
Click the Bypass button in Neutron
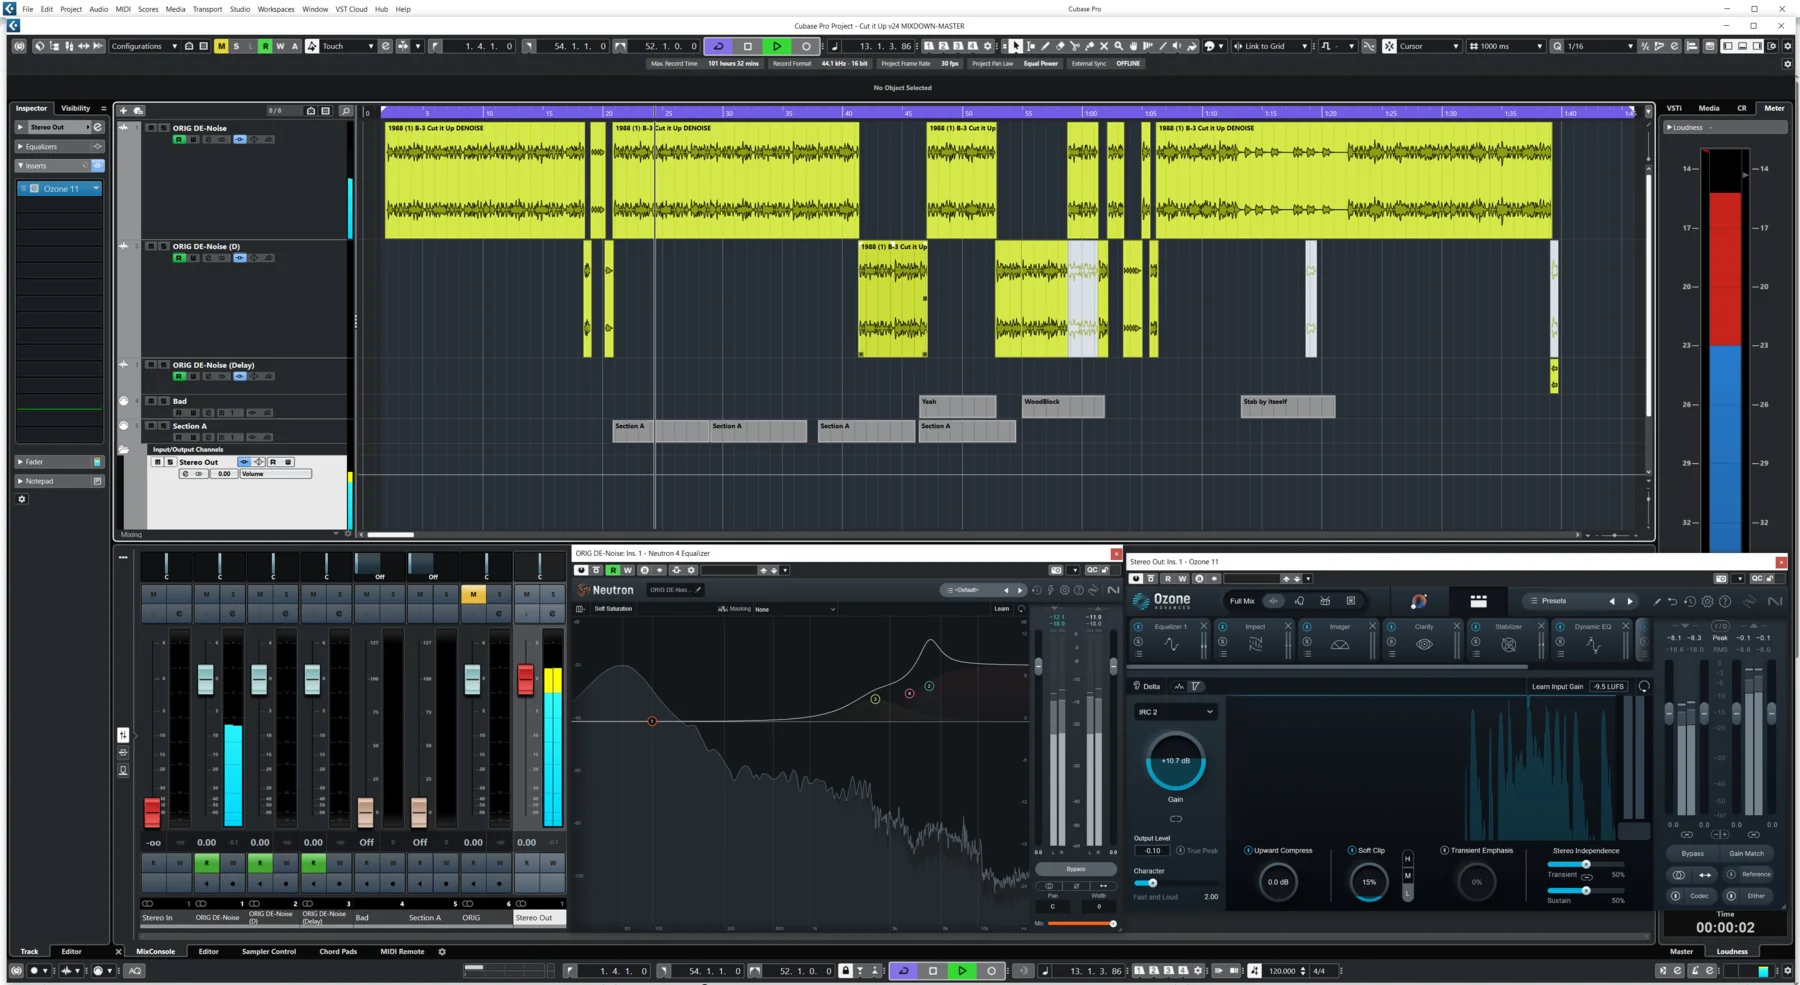point(1075,869)
